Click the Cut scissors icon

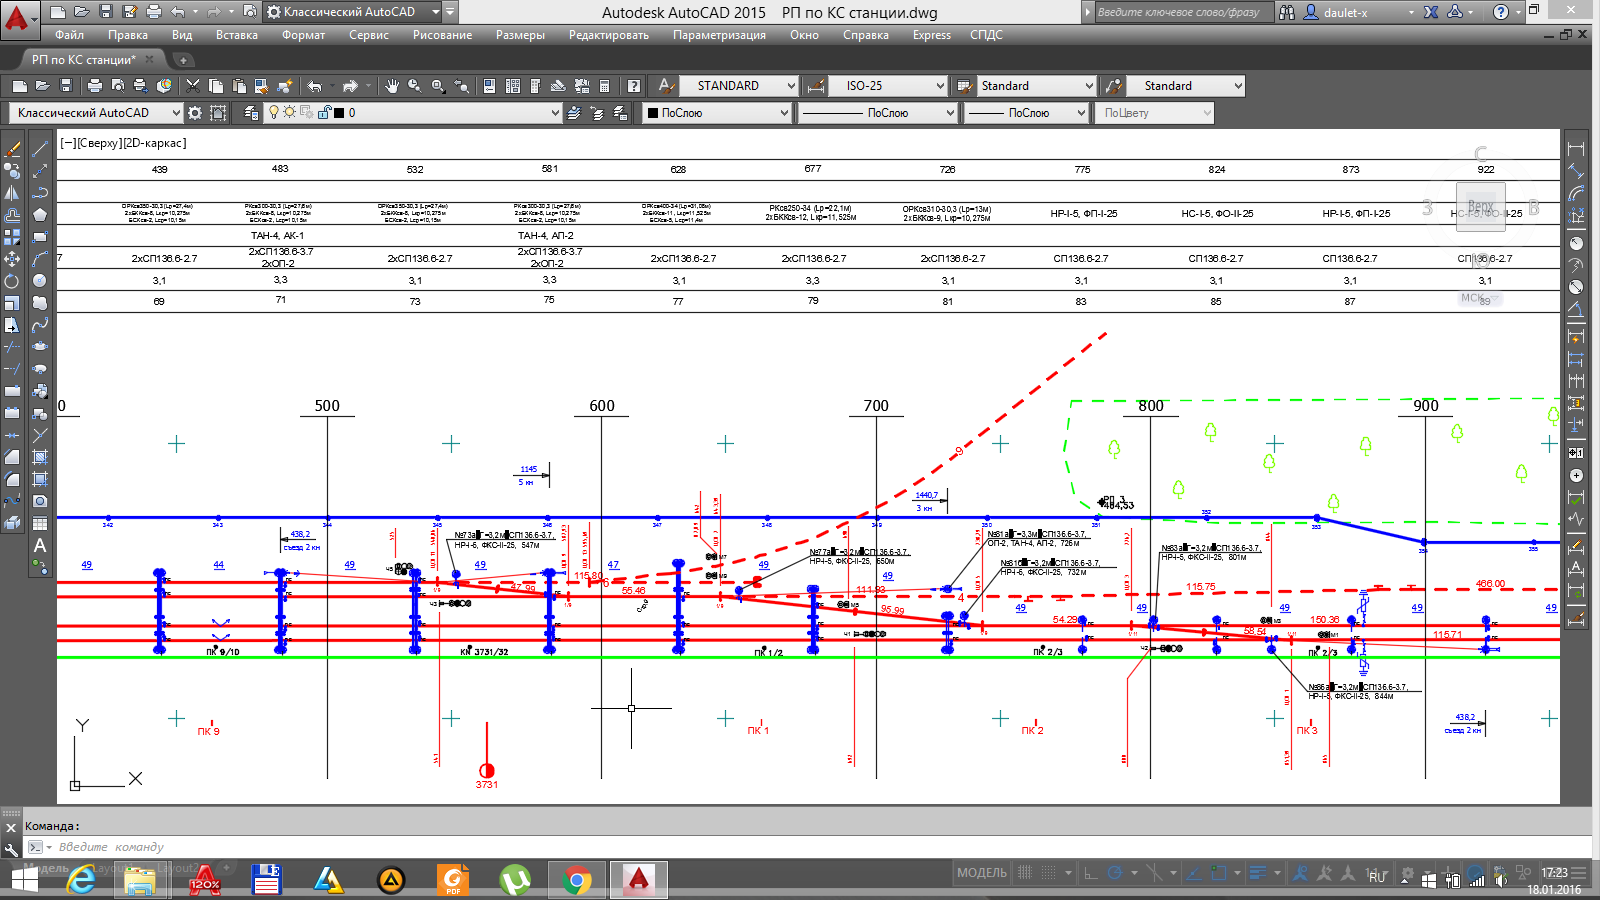(x=193, y=86)
